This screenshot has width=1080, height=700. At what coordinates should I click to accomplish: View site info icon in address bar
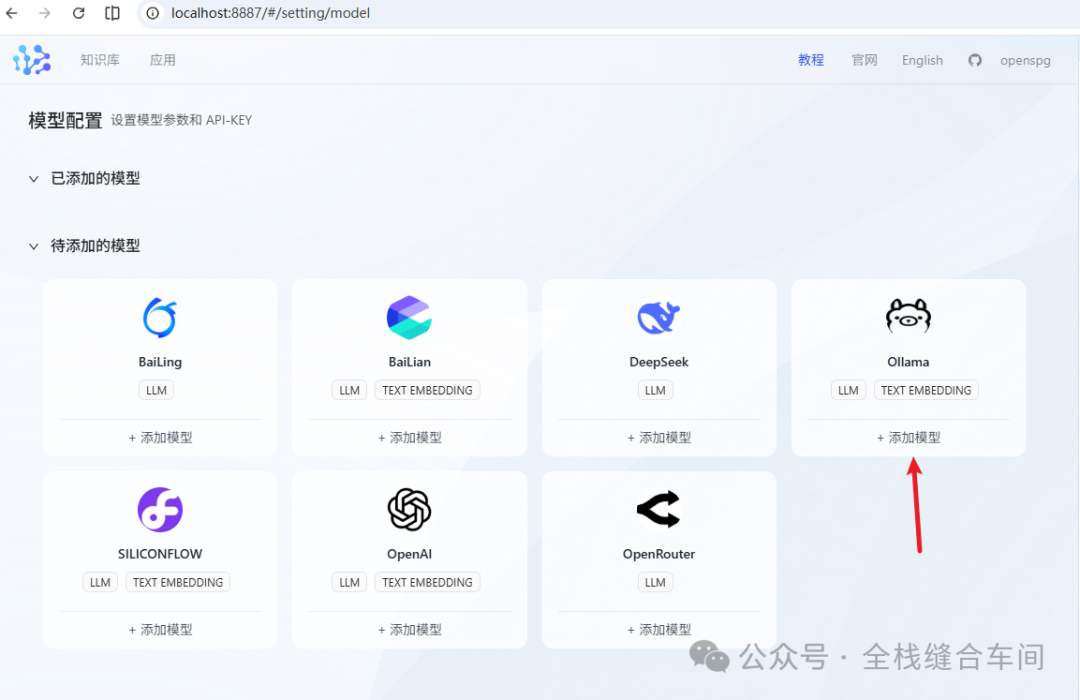pos(153,13)
